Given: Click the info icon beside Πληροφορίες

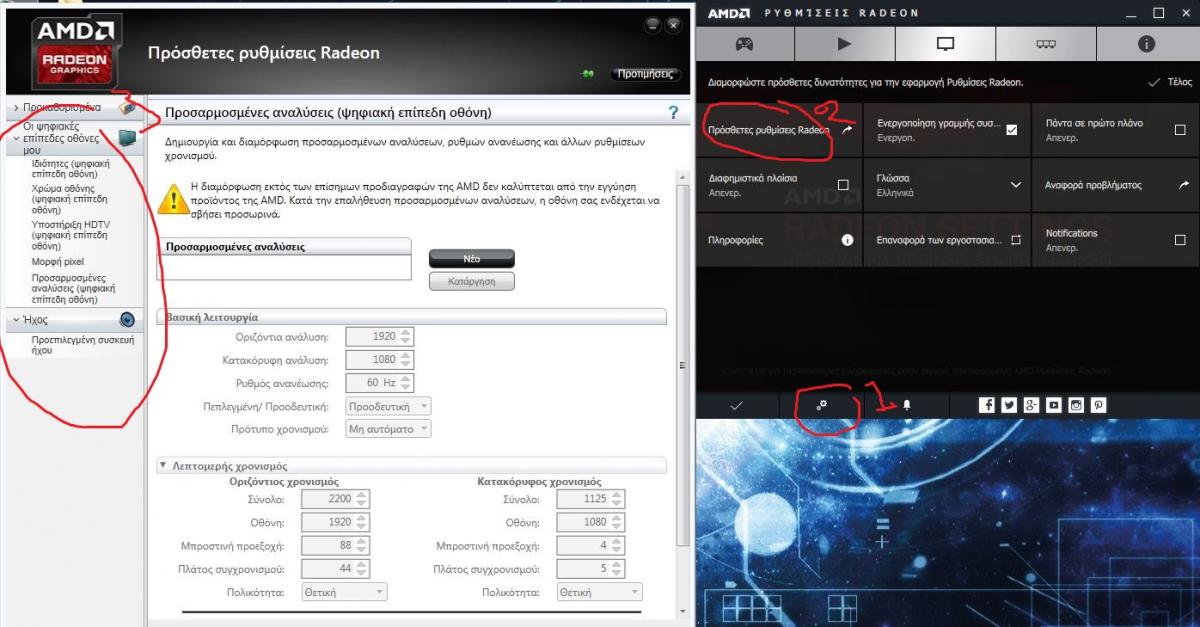Looking at the screenshot, I should [x=847, y=240].
